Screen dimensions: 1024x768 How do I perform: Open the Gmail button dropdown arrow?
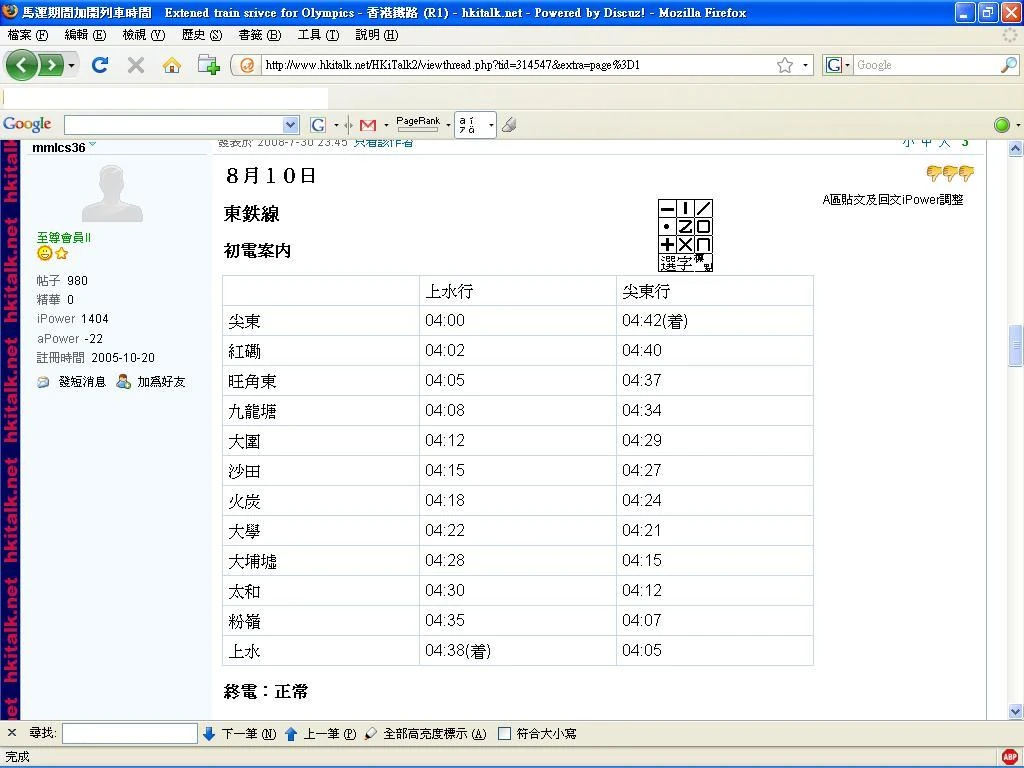tap(386, 125)
